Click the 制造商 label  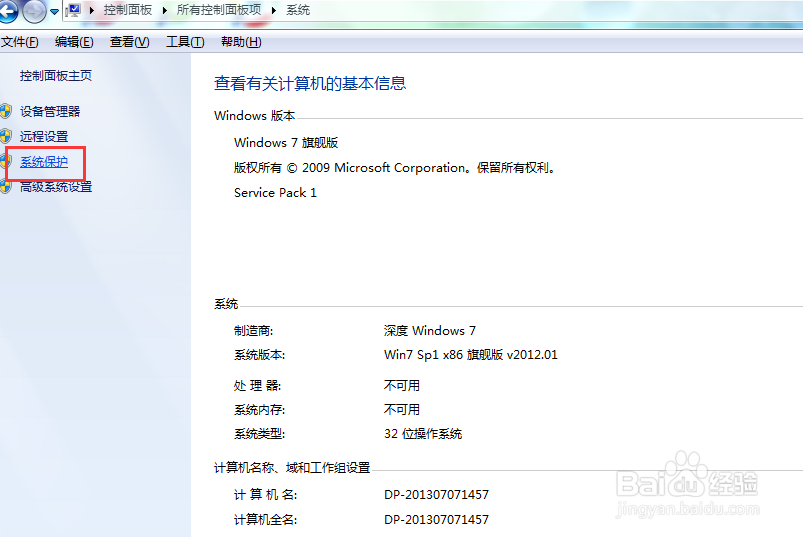tap(253, 331)
